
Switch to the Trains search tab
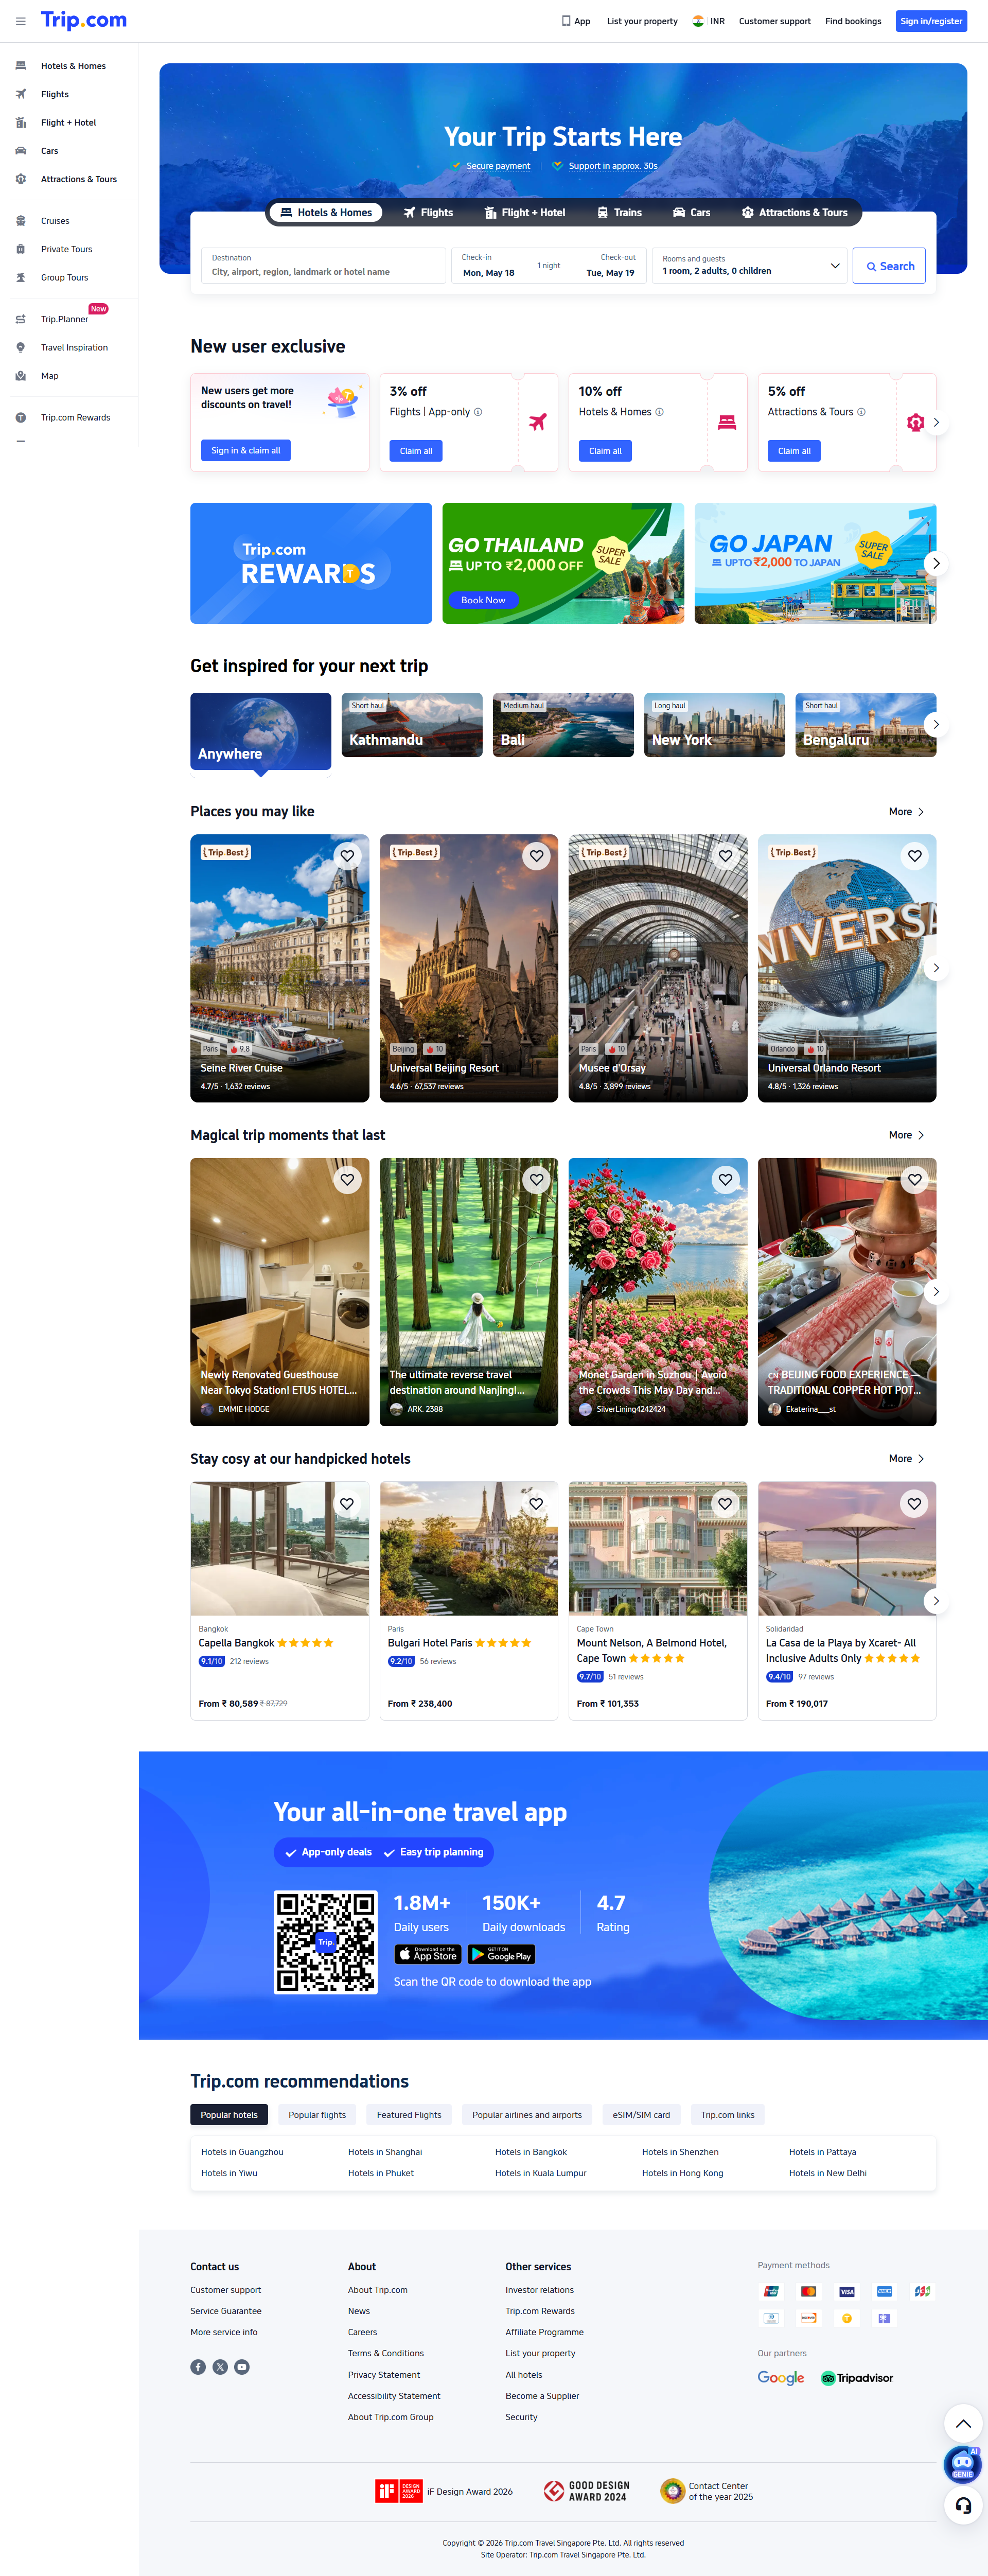[620, 213]
